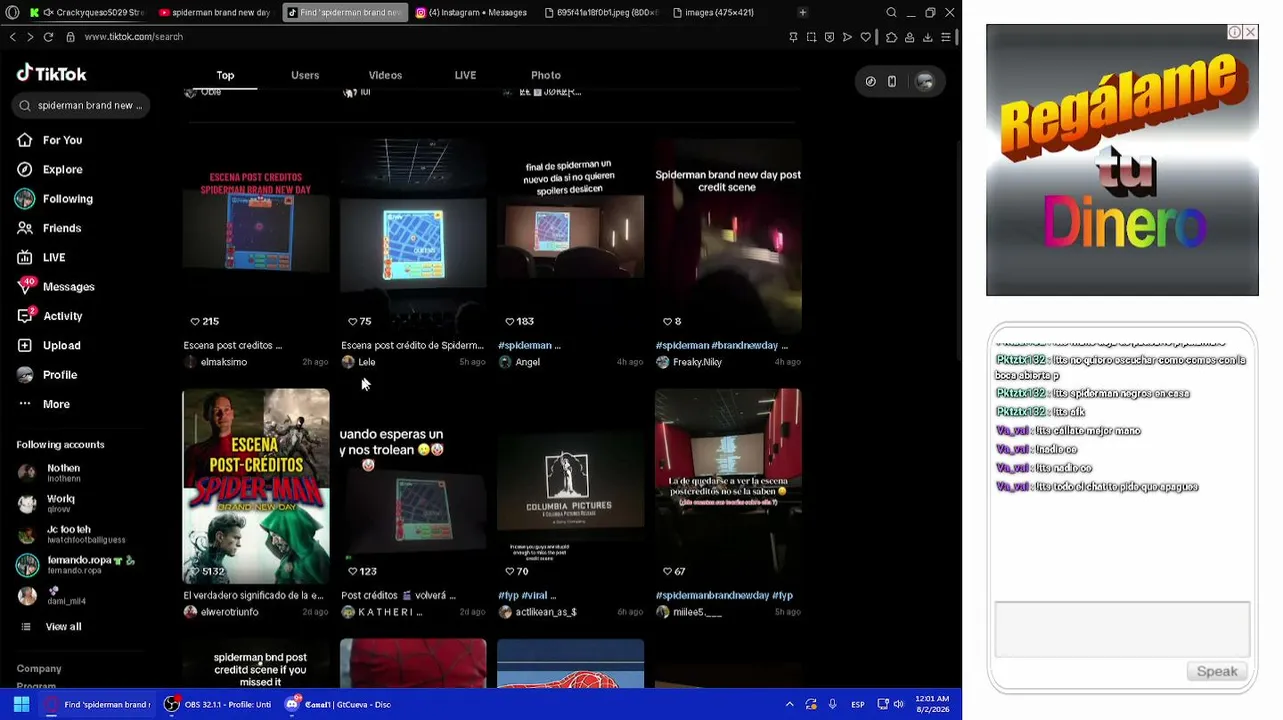Click the www.tiktok.com/search address bar
This screenshot has height=720, width=1283.
tap(133, 37)
